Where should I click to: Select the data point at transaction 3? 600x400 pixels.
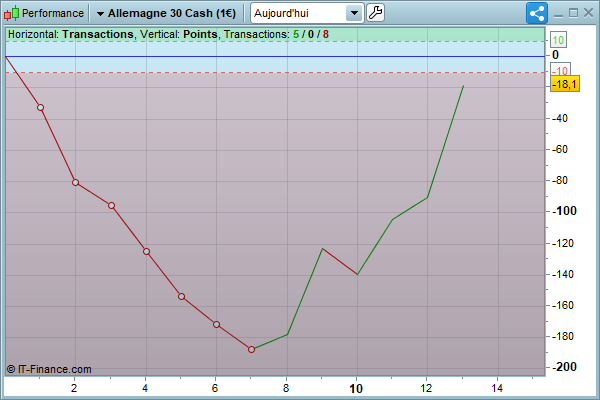111,206
